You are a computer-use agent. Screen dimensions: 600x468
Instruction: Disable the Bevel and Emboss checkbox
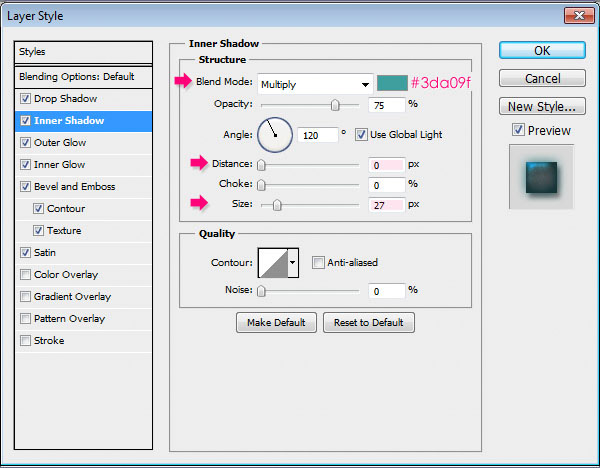(25, 187)
